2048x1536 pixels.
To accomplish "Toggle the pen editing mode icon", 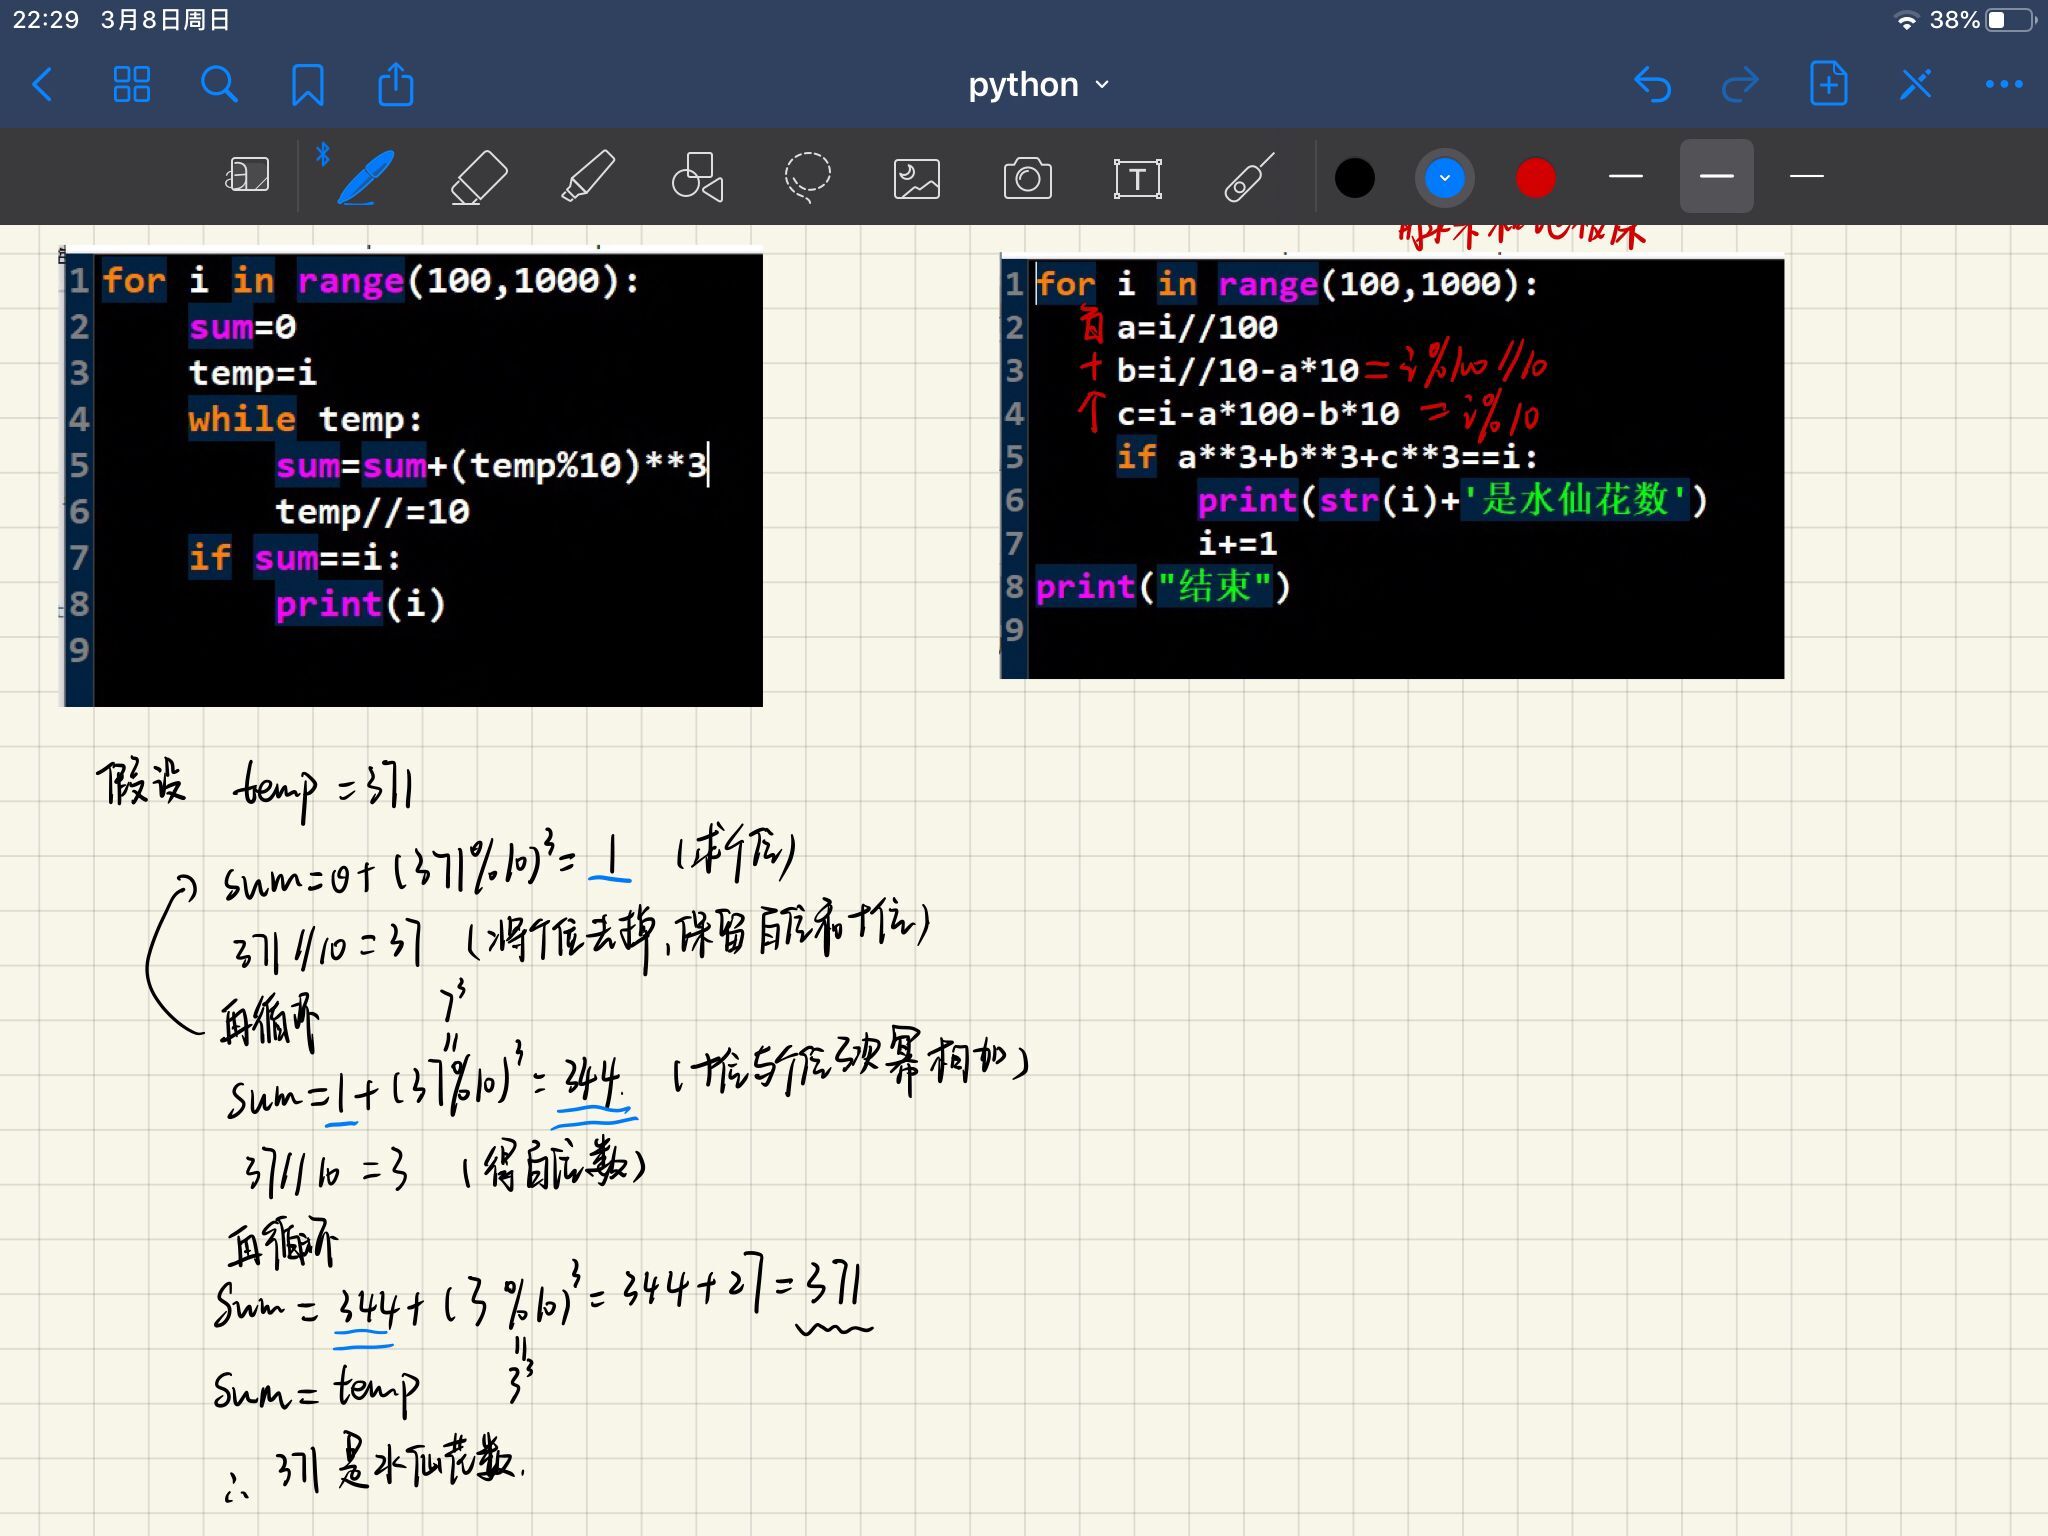I will tap(1915, 85).
